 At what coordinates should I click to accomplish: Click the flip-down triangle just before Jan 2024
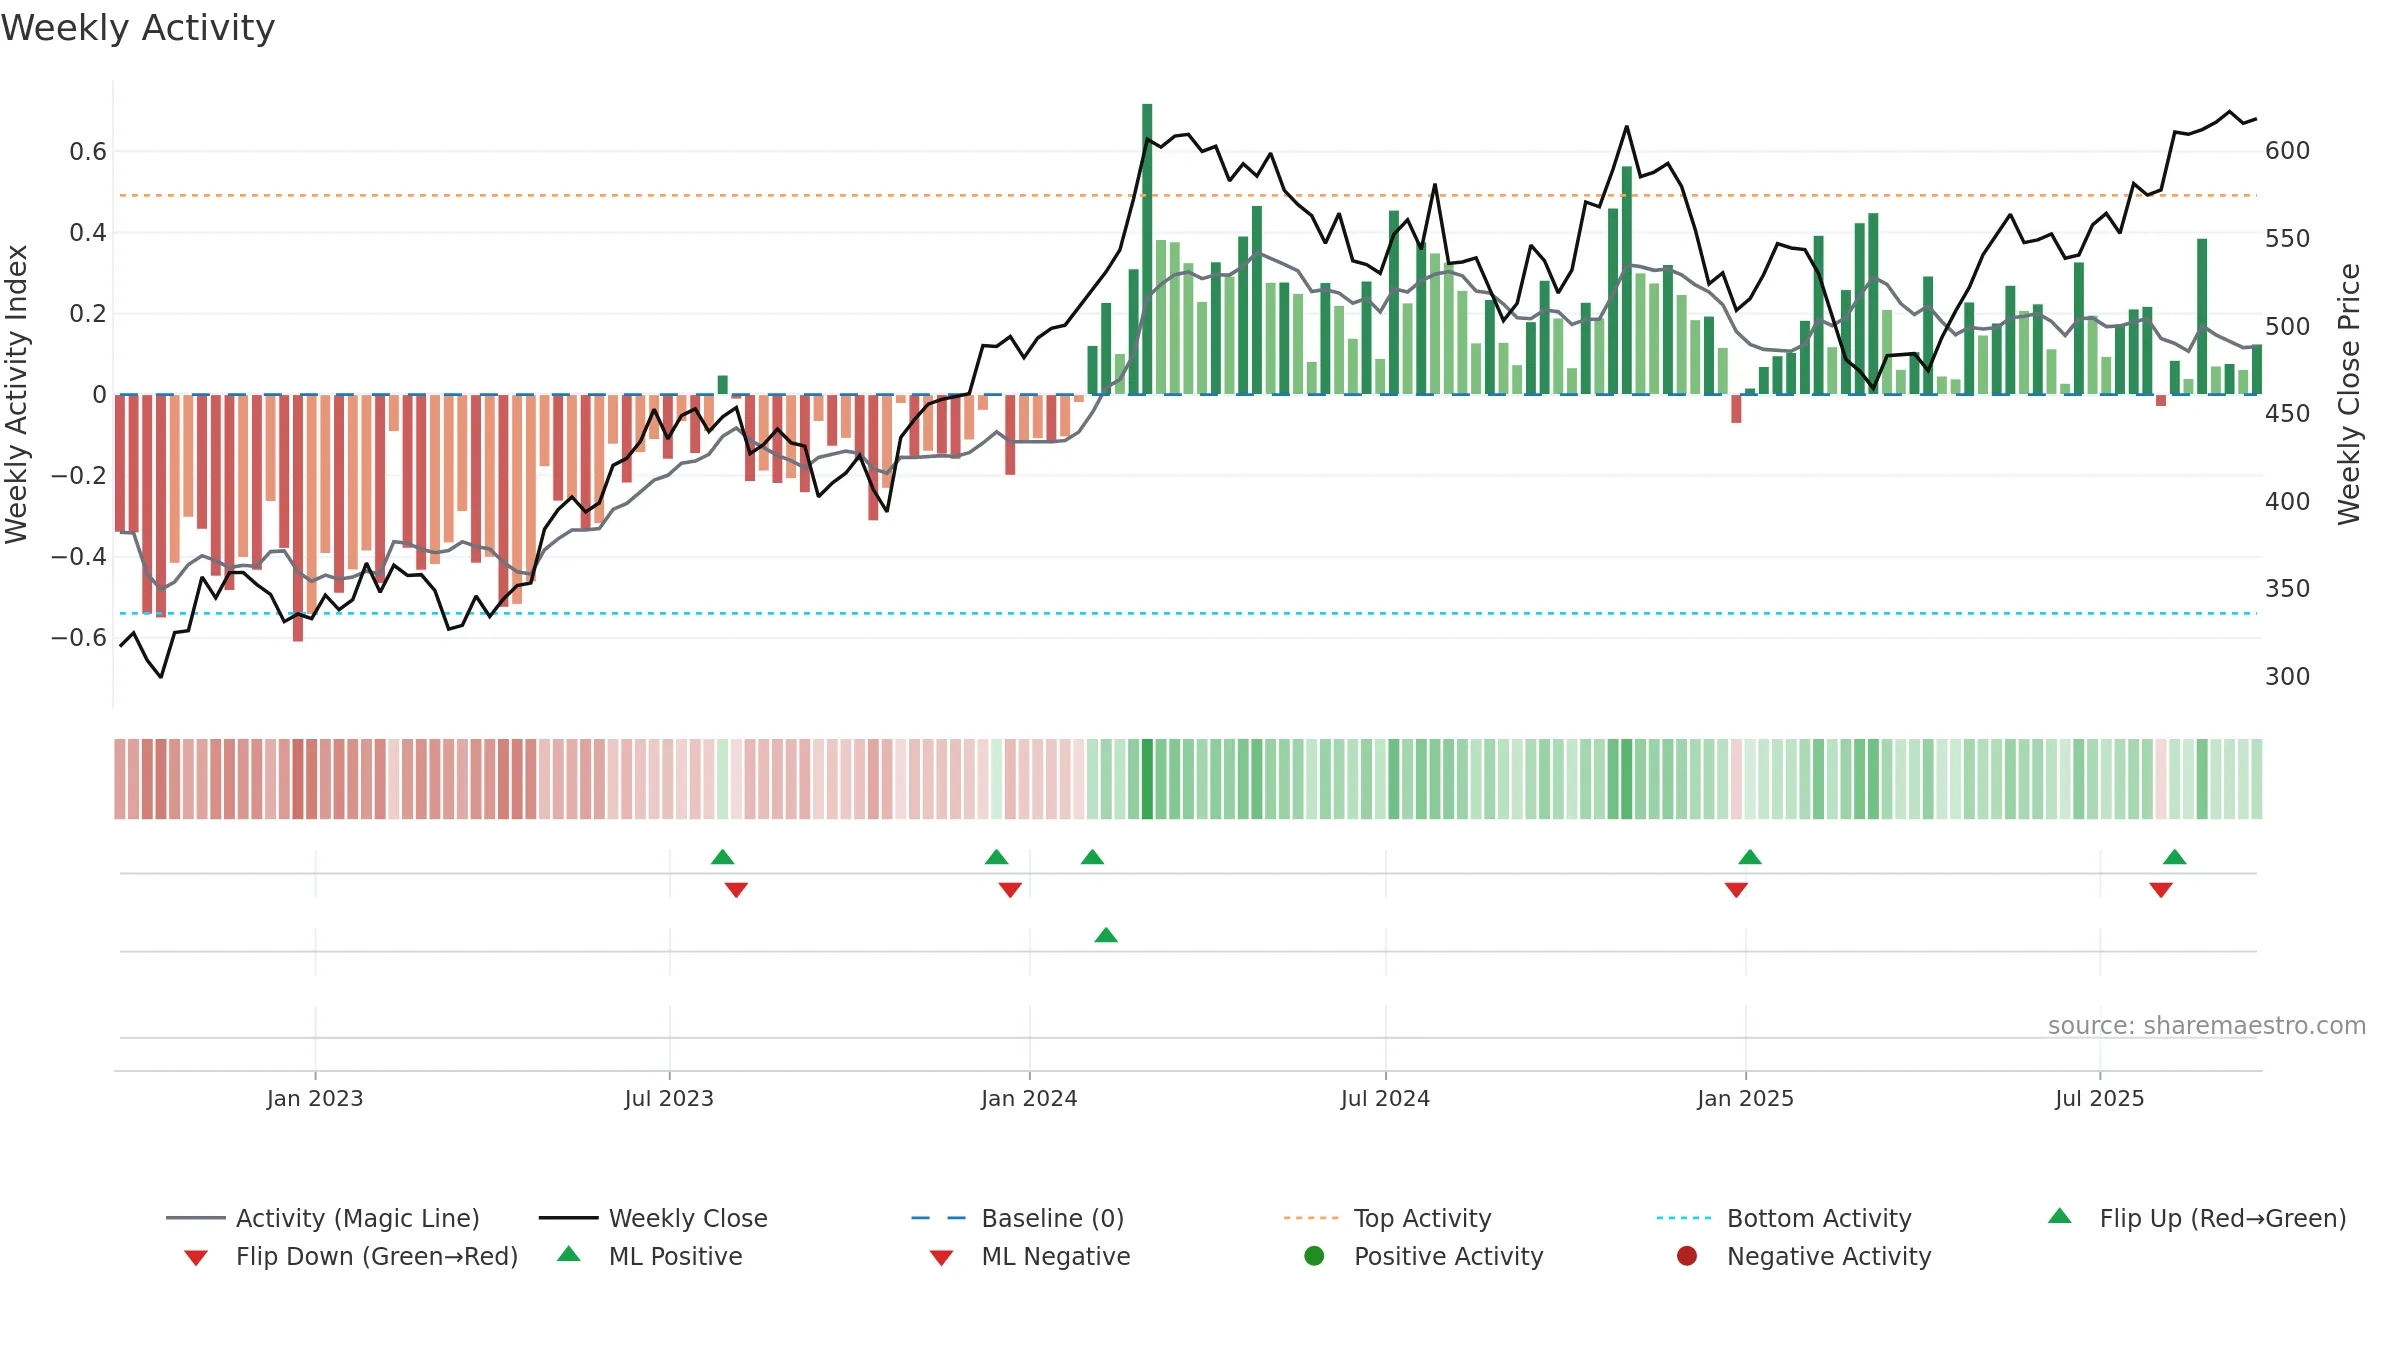tap(1010, 890)
